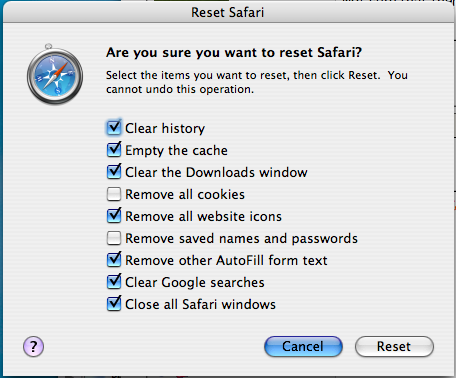Click the 'Clear history' label text
This screenshot has height=378, width=456.
click(165, 128)
